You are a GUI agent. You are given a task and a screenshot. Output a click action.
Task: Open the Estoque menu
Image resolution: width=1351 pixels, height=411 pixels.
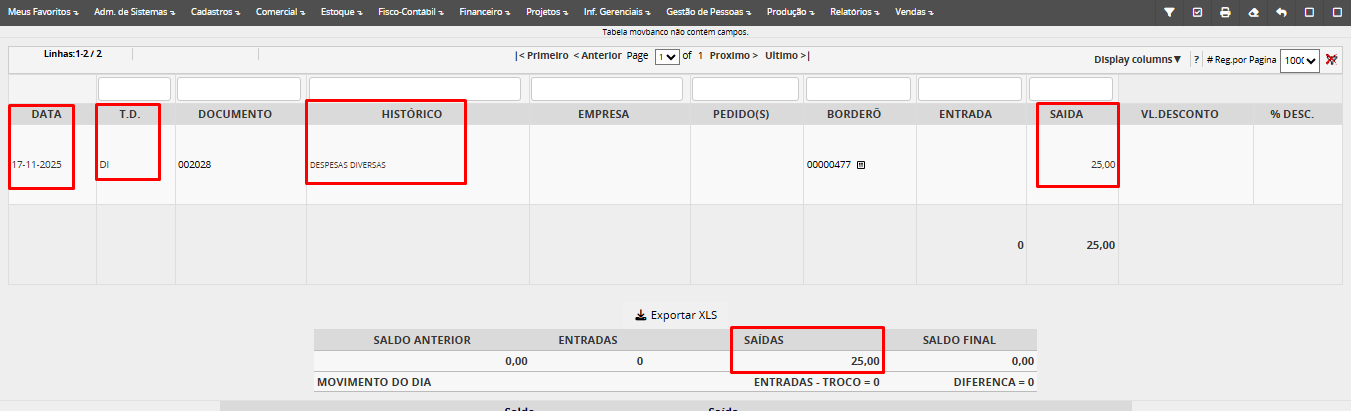coord(344,13)
